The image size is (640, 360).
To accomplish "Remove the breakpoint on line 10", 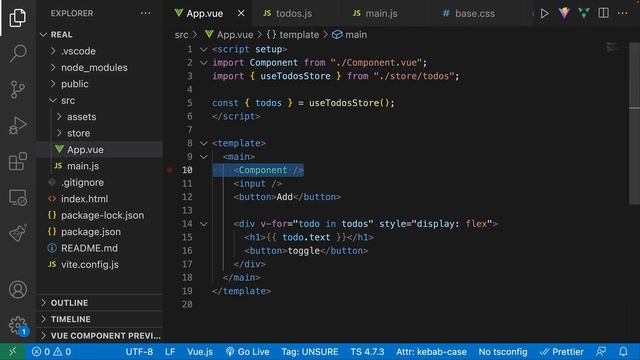I will coord(169,170).
